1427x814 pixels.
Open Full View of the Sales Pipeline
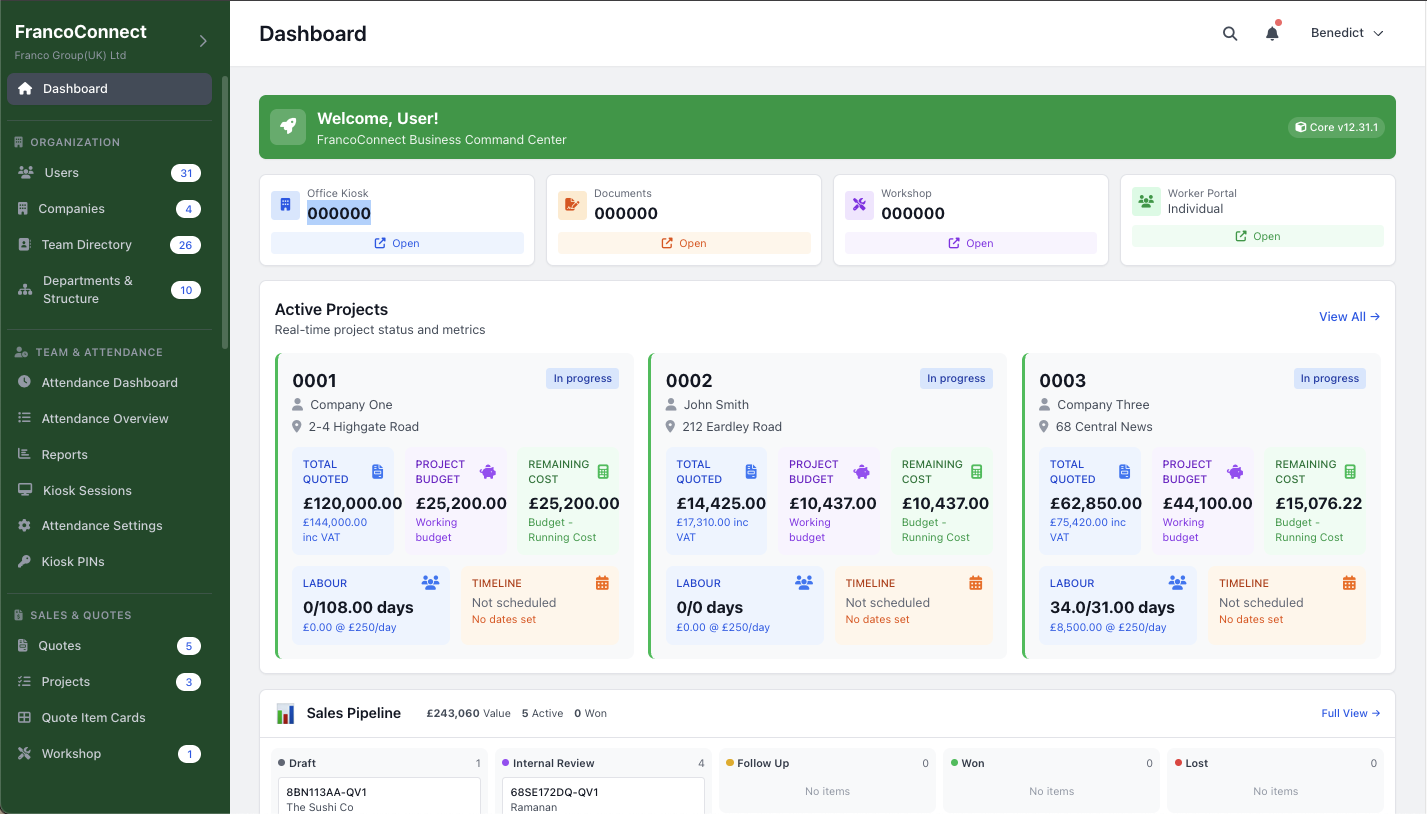(x=1351, y=712)
